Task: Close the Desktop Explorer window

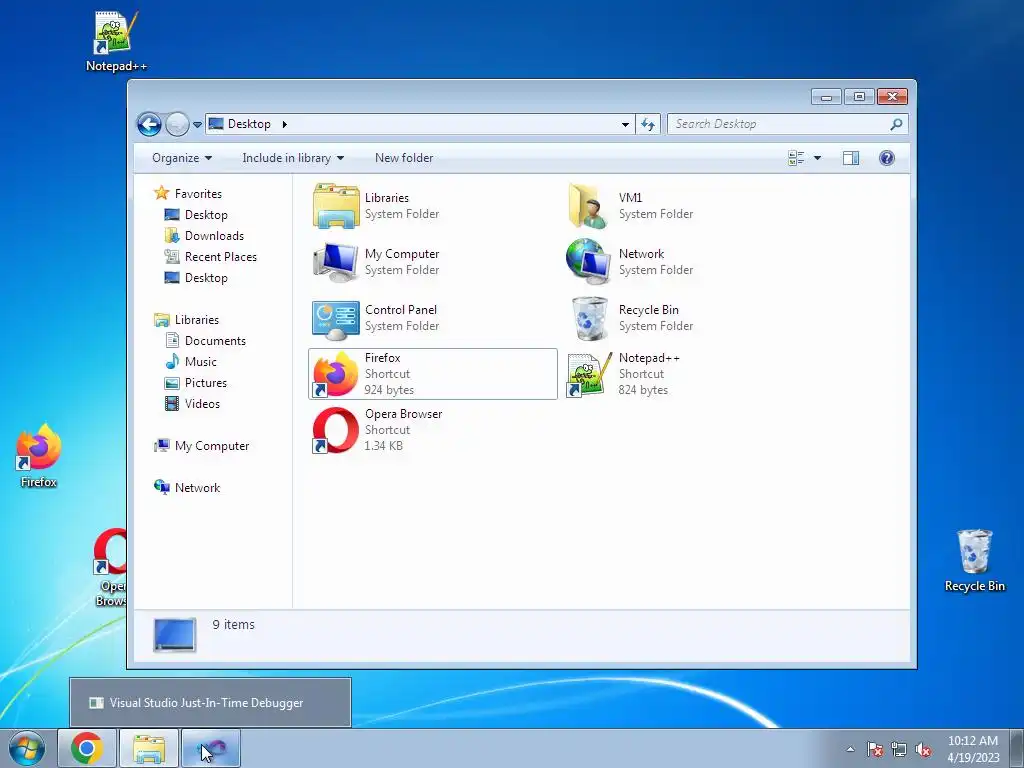Action: (893, 97)
